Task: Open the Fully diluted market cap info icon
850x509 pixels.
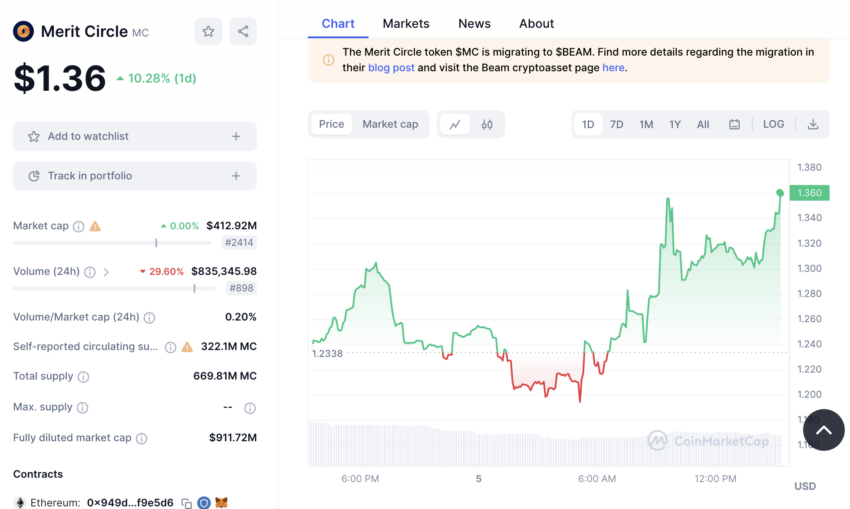Action: [141, 439]
